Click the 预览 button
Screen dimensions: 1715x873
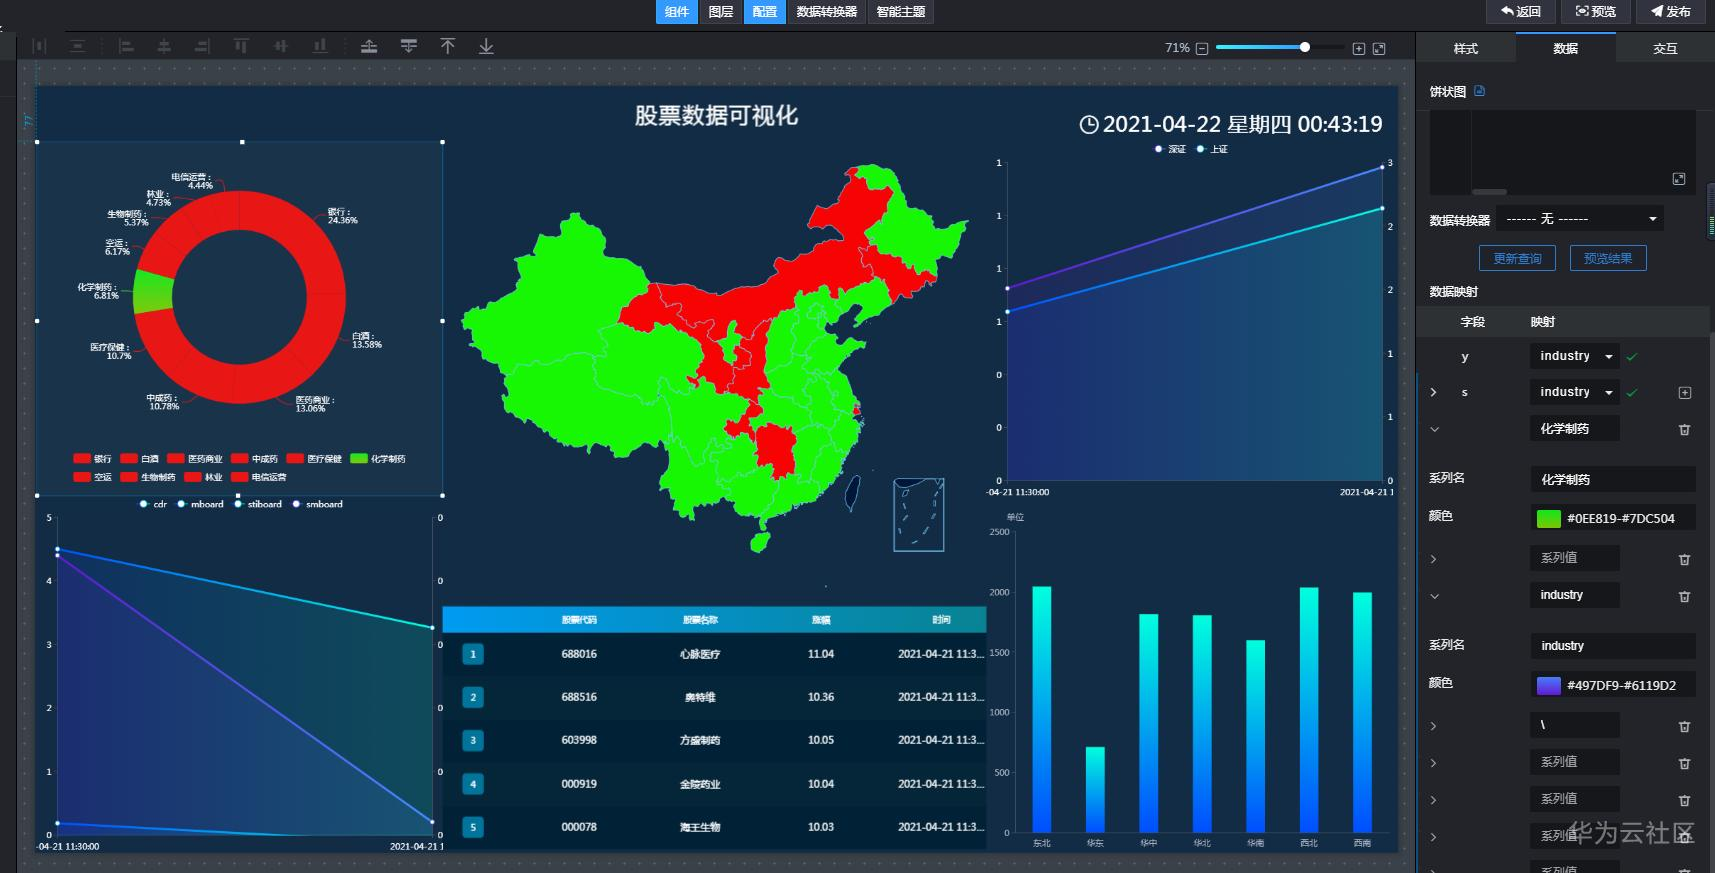[x=1596, y=12]
